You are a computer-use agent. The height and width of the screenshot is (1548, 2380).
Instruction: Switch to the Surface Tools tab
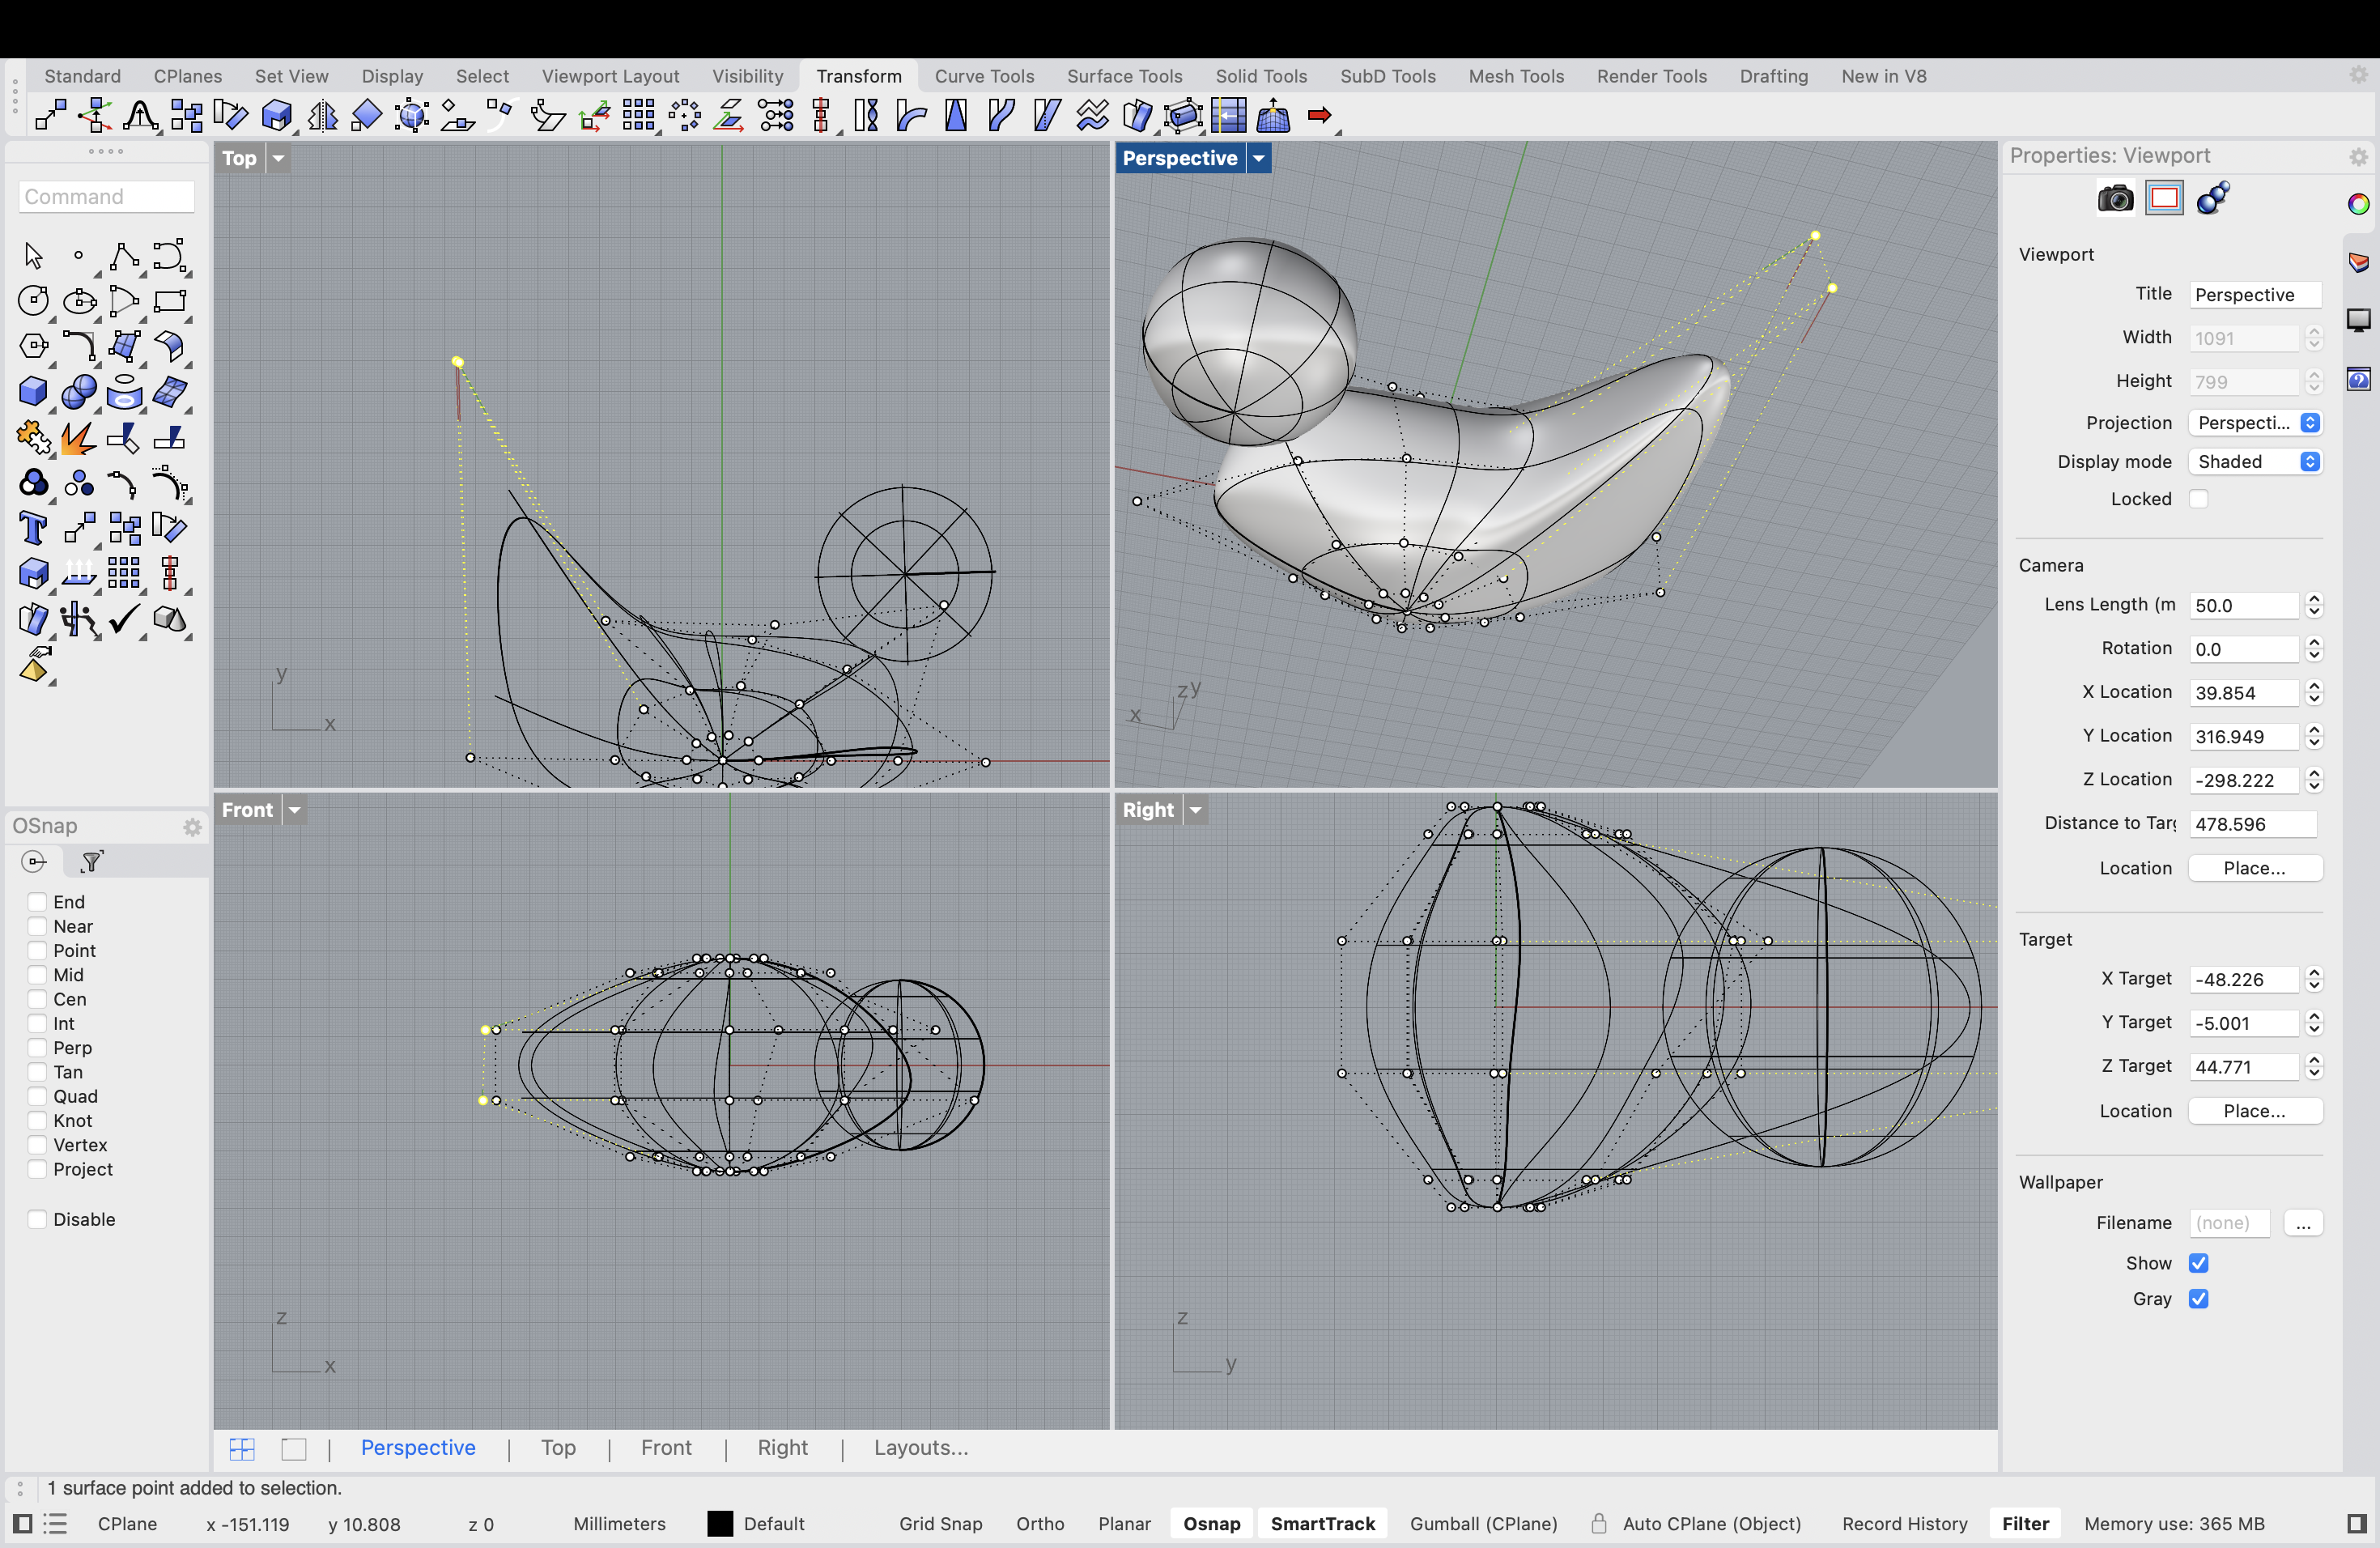pyautogui.click(x=1124, y=76)
